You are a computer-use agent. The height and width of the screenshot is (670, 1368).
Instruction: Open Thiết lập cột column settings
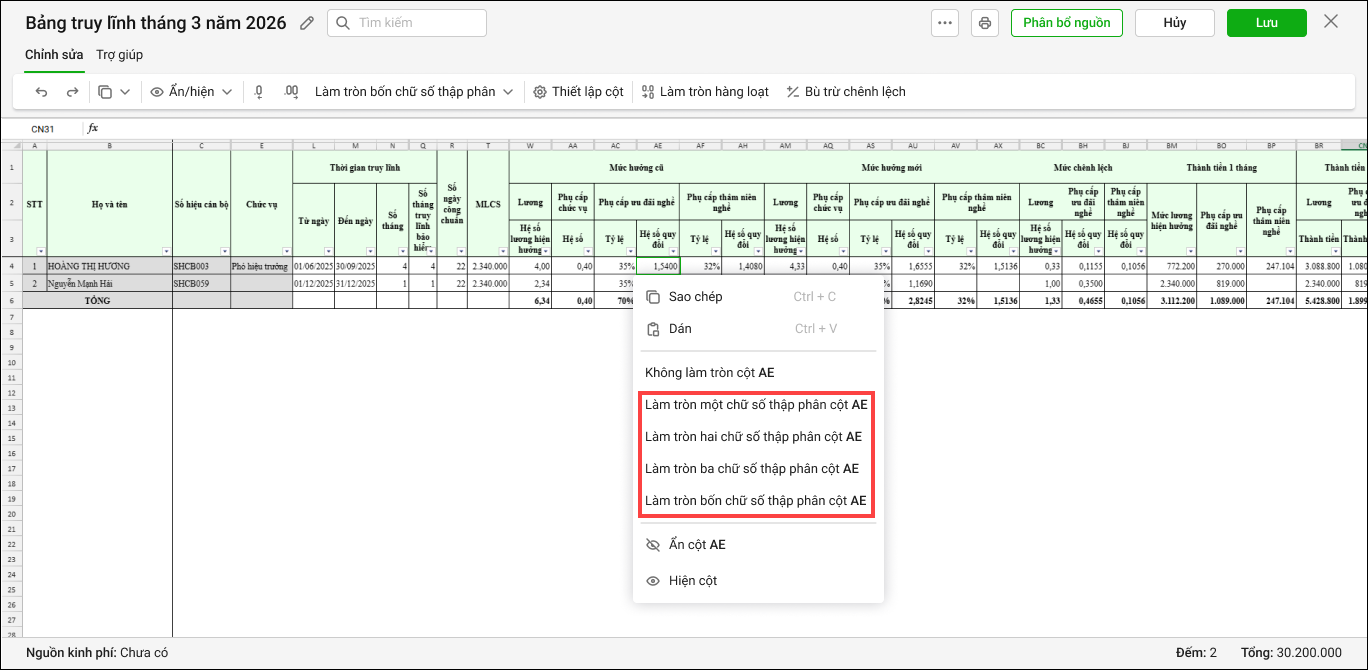pos(579,92)
